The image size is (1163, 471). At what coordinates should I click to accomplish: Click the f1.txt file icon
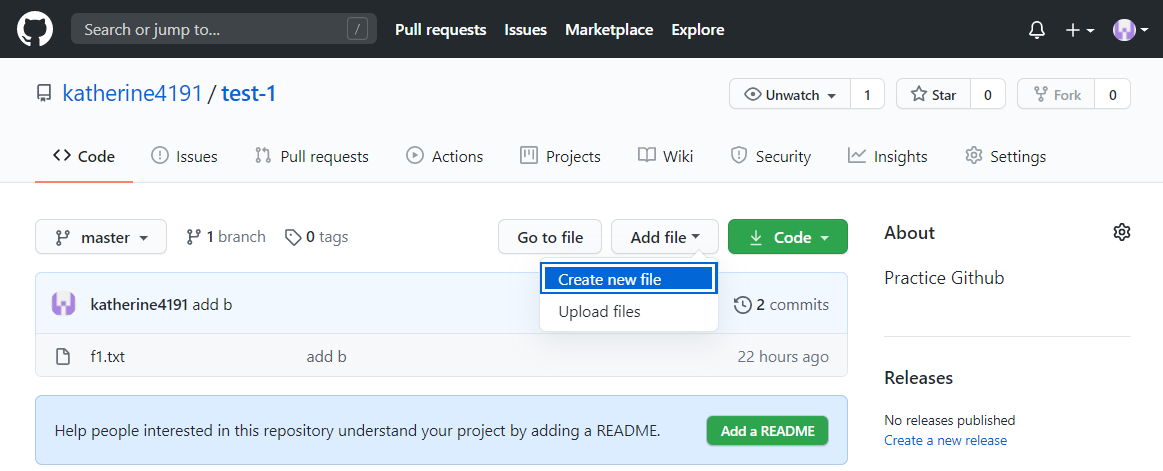tap(63, 357)
